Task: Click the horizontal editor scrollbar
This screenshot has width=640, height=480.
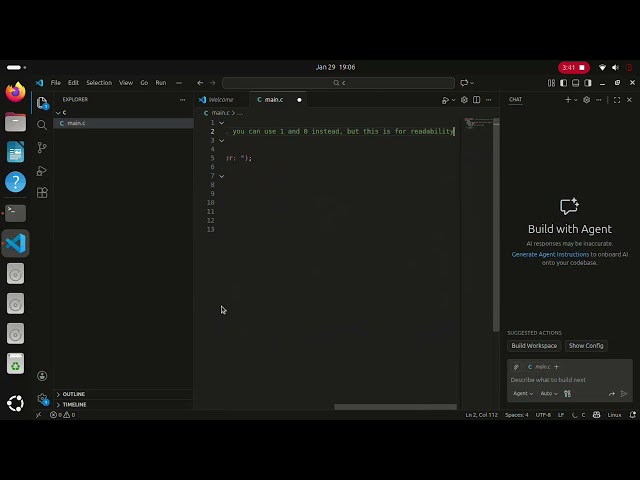Action: click(x=395, y=407)
